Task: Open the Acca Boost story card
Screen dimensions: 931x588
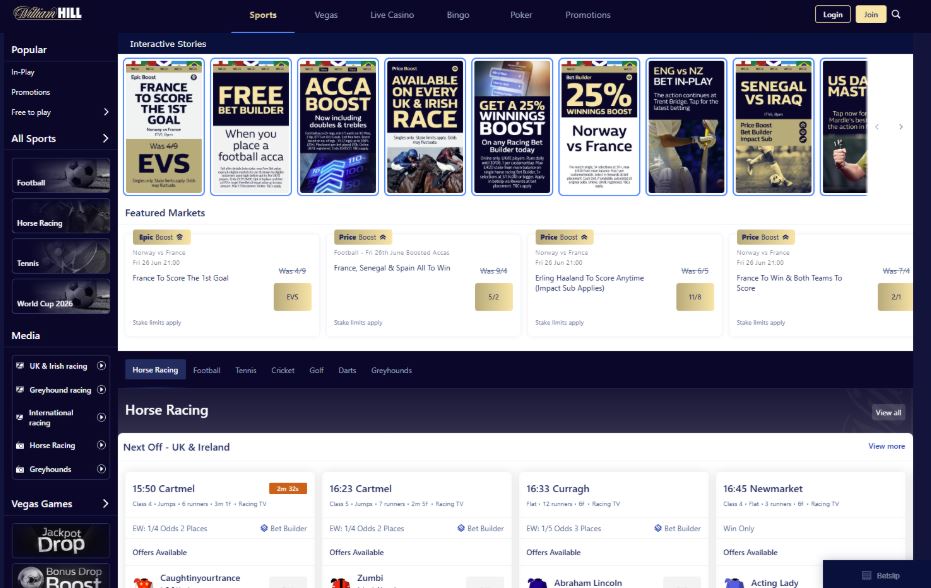Action: [x=338, y=127]
